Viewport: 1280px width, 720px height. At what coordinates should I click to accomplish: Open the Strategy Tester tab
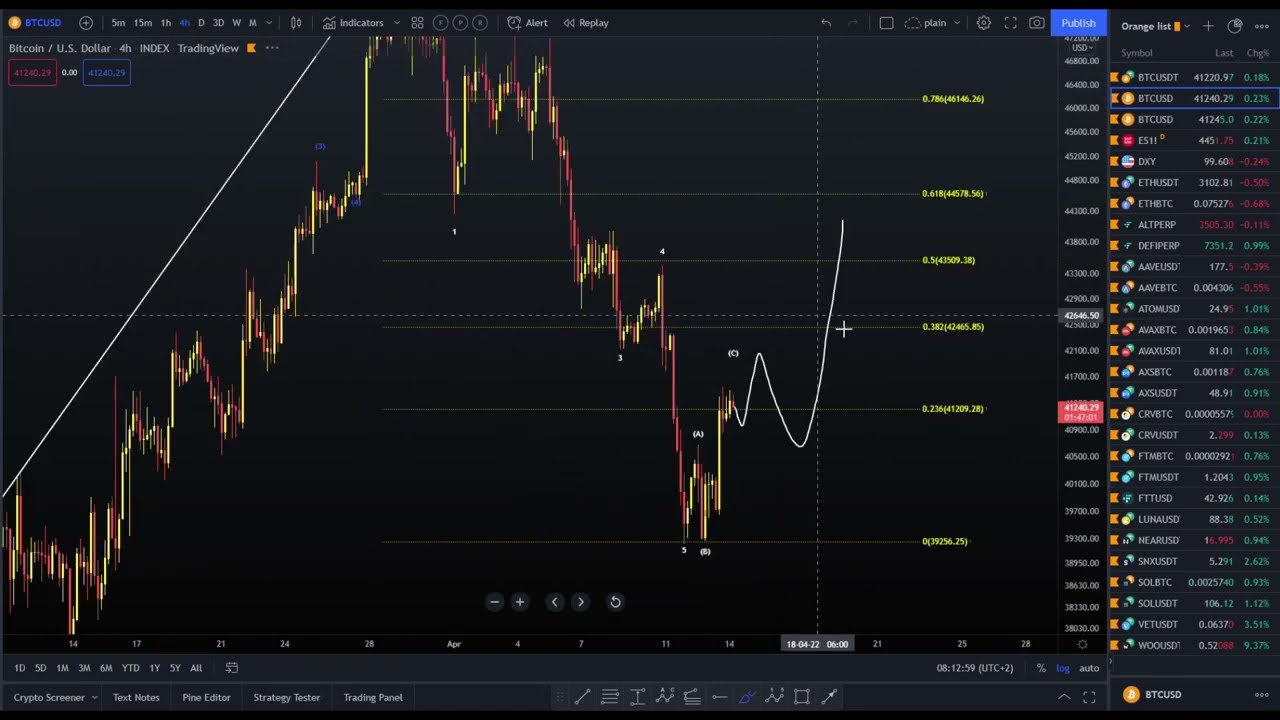click(287, 697)
